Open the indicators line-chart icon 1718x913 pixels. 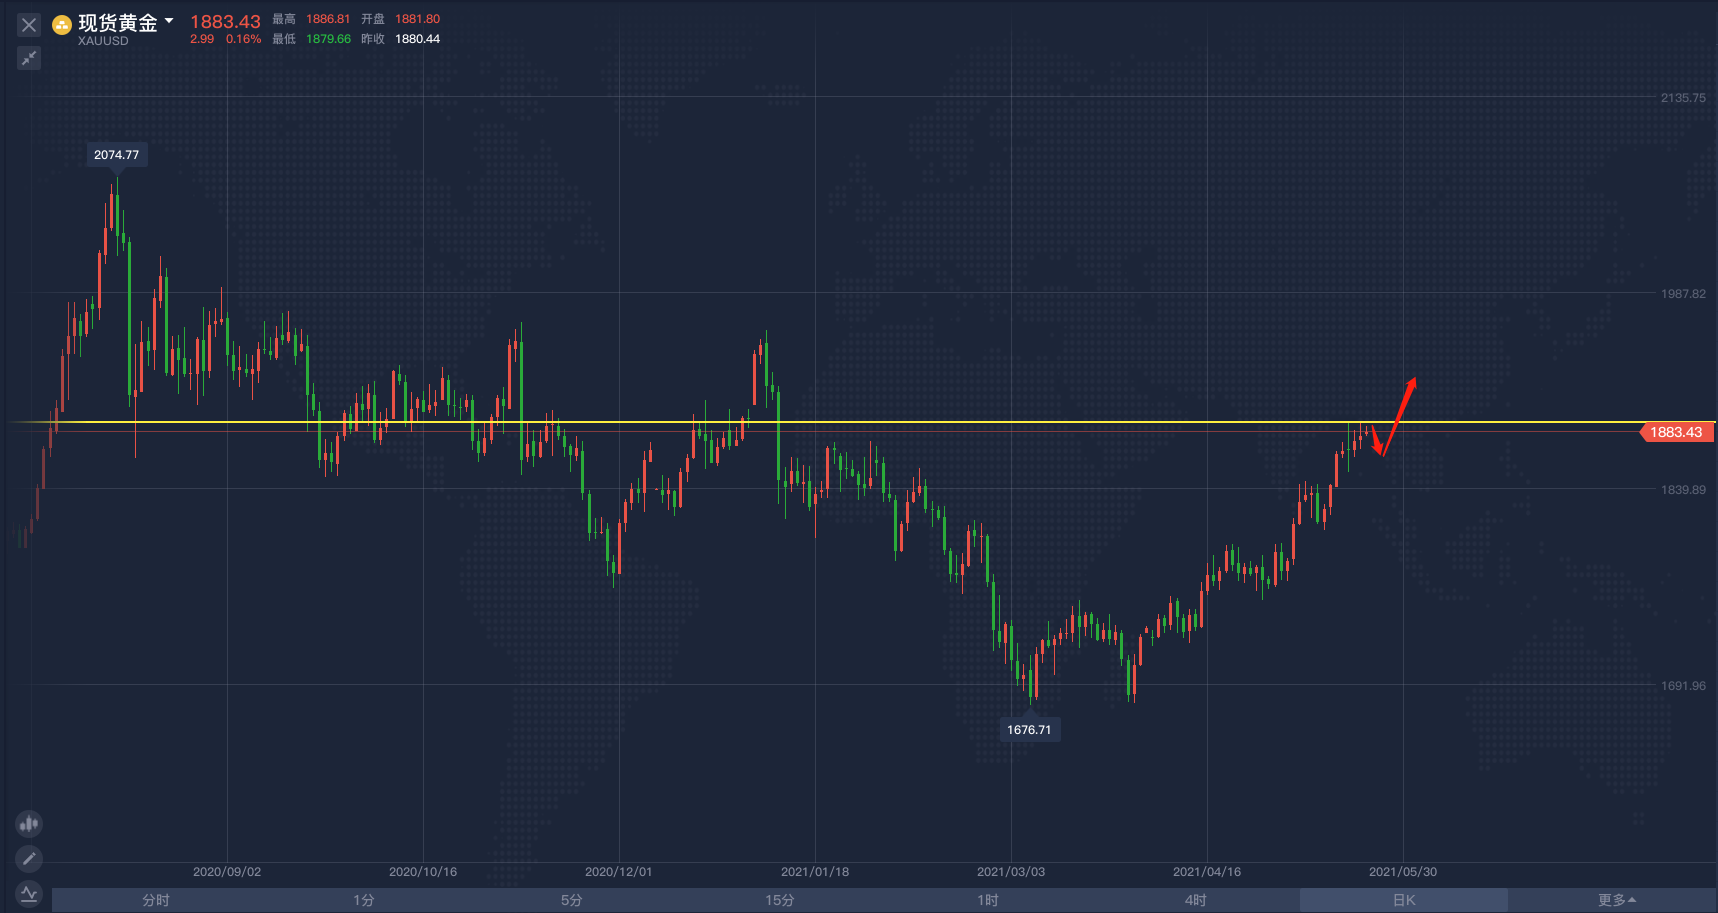point(29,893)
